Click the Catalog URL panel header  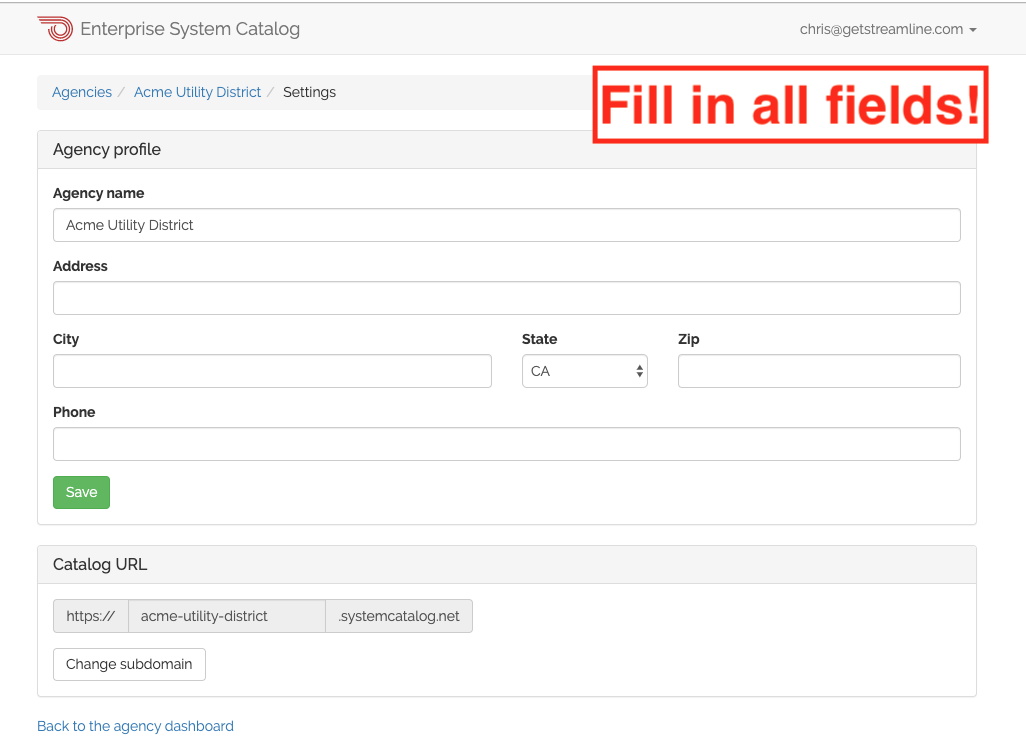(100, 564)
